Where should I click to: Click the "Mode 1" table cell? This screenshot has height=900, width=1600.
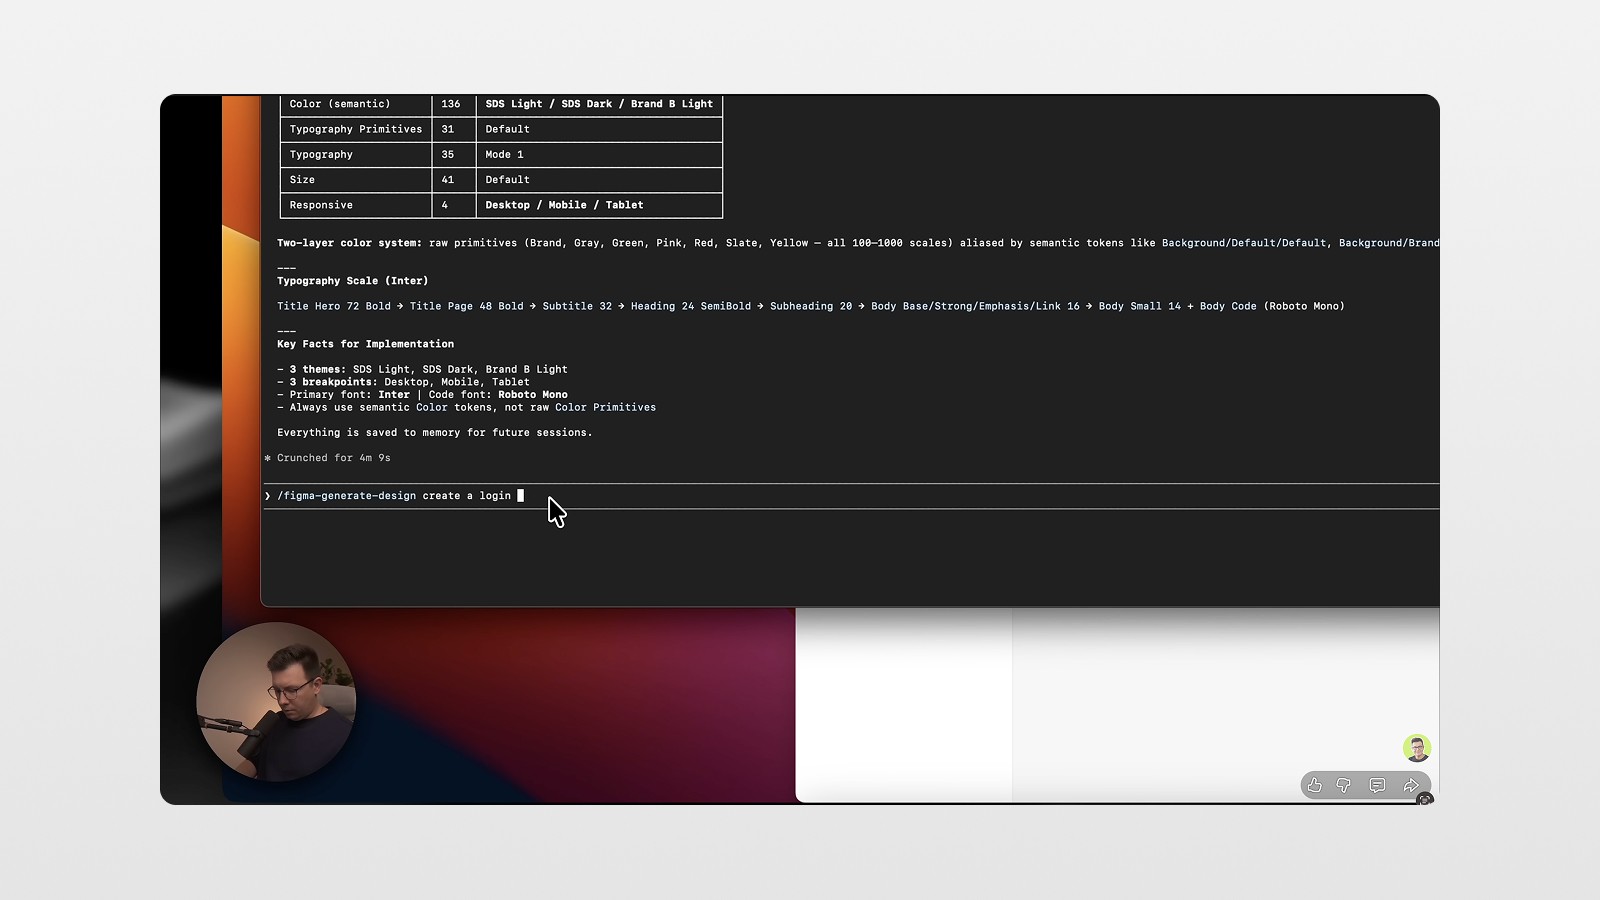click(x=599, y=155)
